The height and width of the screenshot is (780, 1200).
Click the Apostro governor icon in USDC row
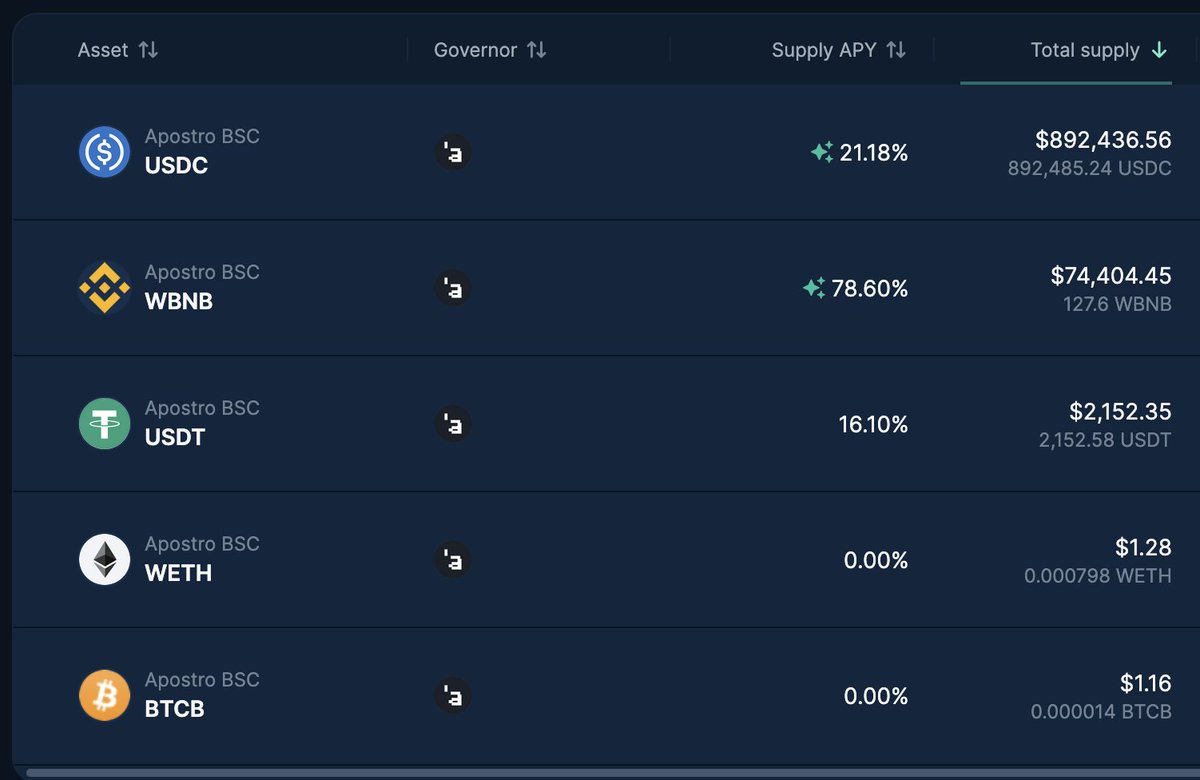coord(452,152)
